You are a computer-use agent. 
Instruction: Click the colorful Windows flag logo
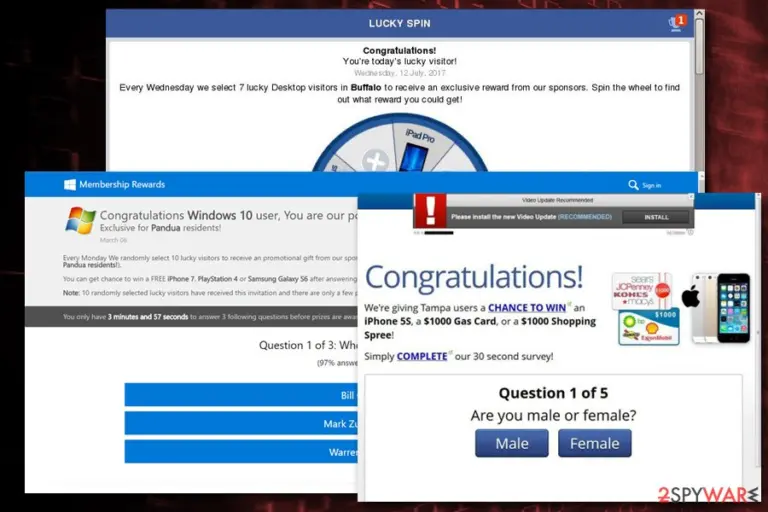(80, 220)
